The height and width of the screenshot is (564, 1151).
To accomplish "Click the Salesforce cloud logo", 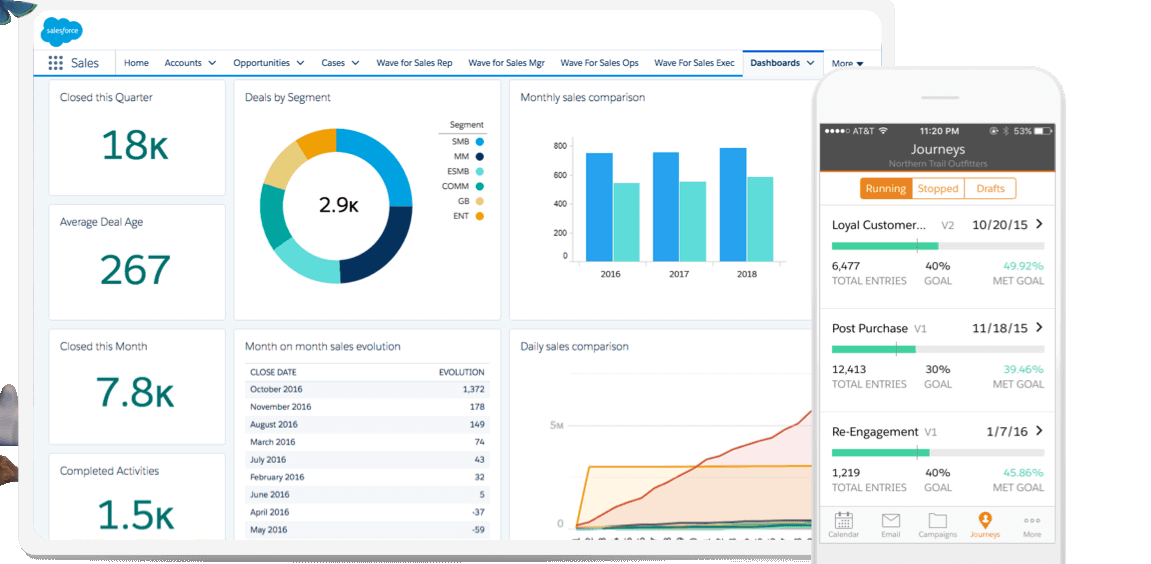I will (x=62, y=32).
